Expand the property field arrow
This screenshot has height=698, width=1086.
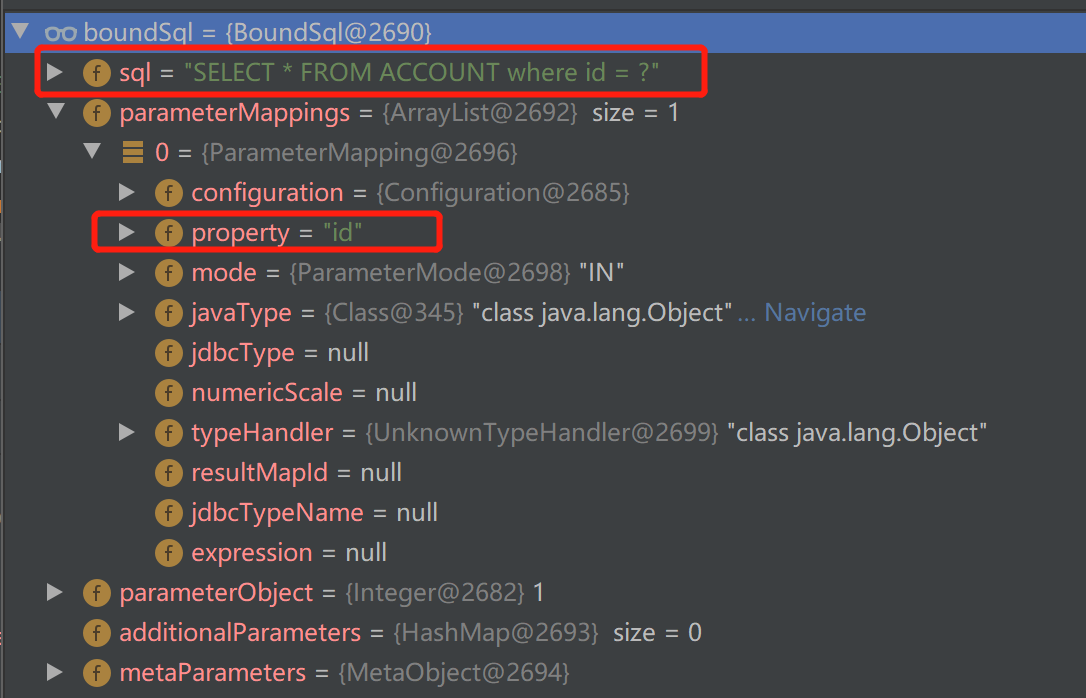point(127,232)
